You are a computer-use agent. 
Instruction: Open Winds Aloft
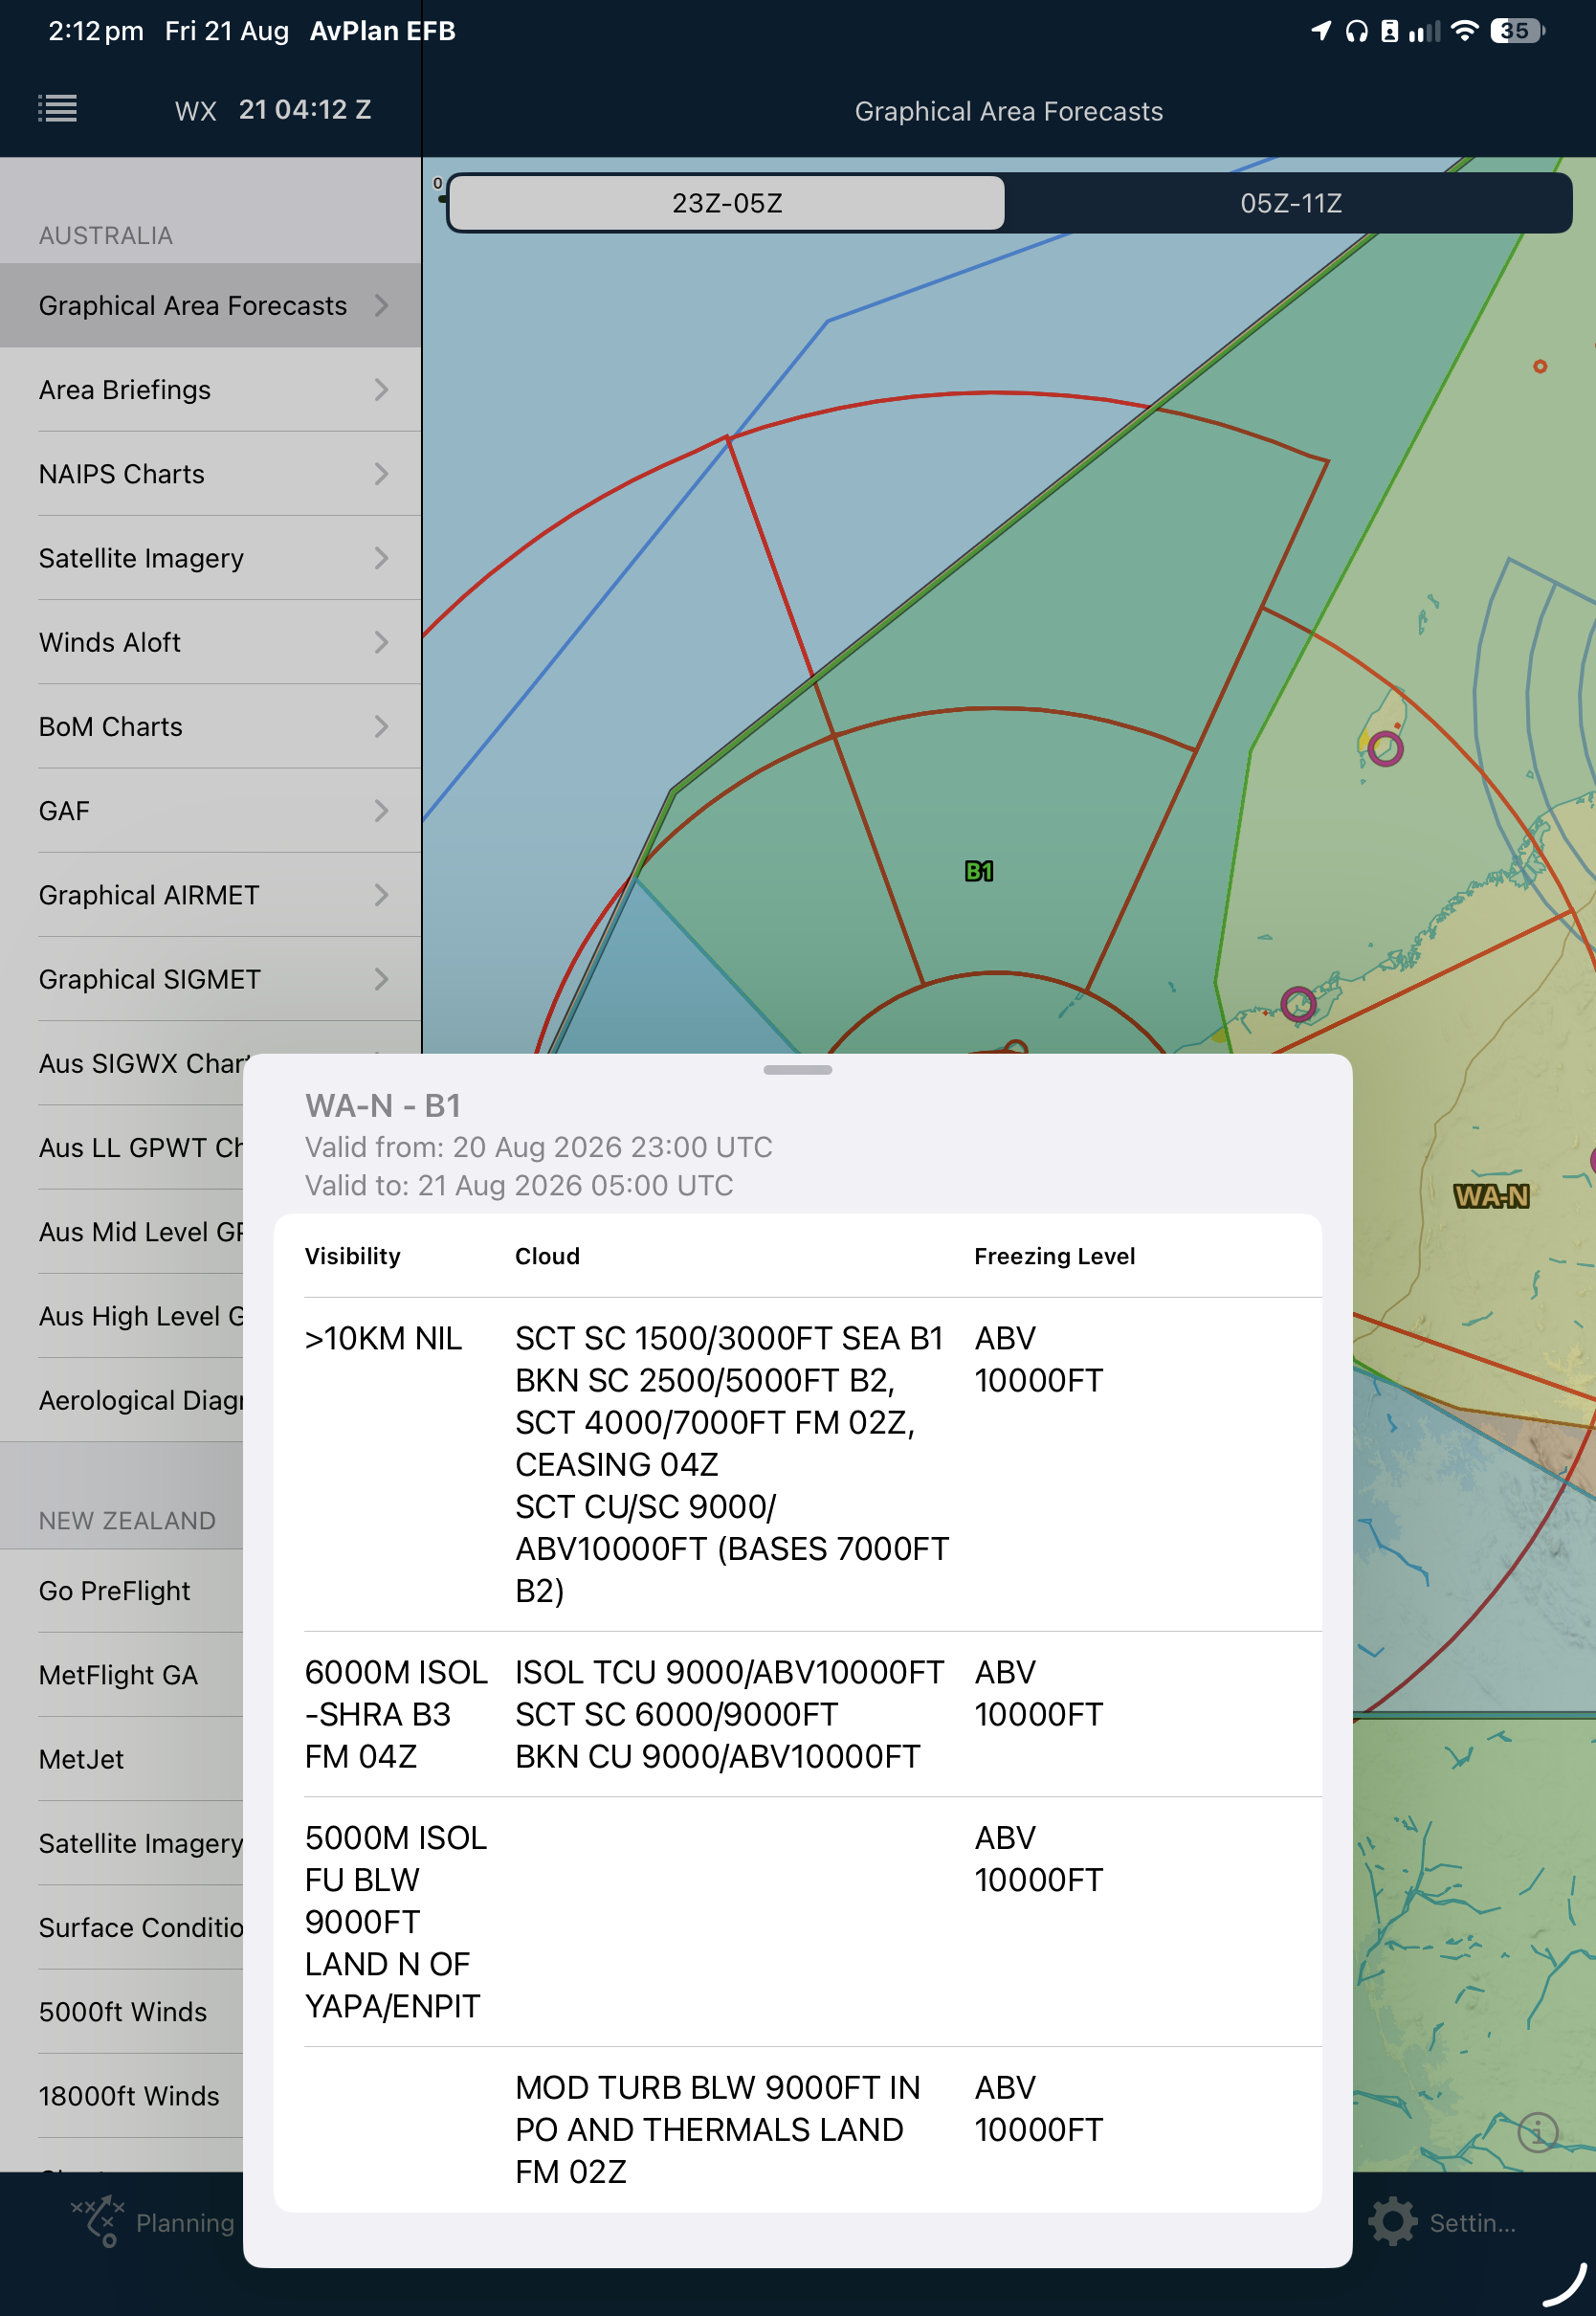210,642
